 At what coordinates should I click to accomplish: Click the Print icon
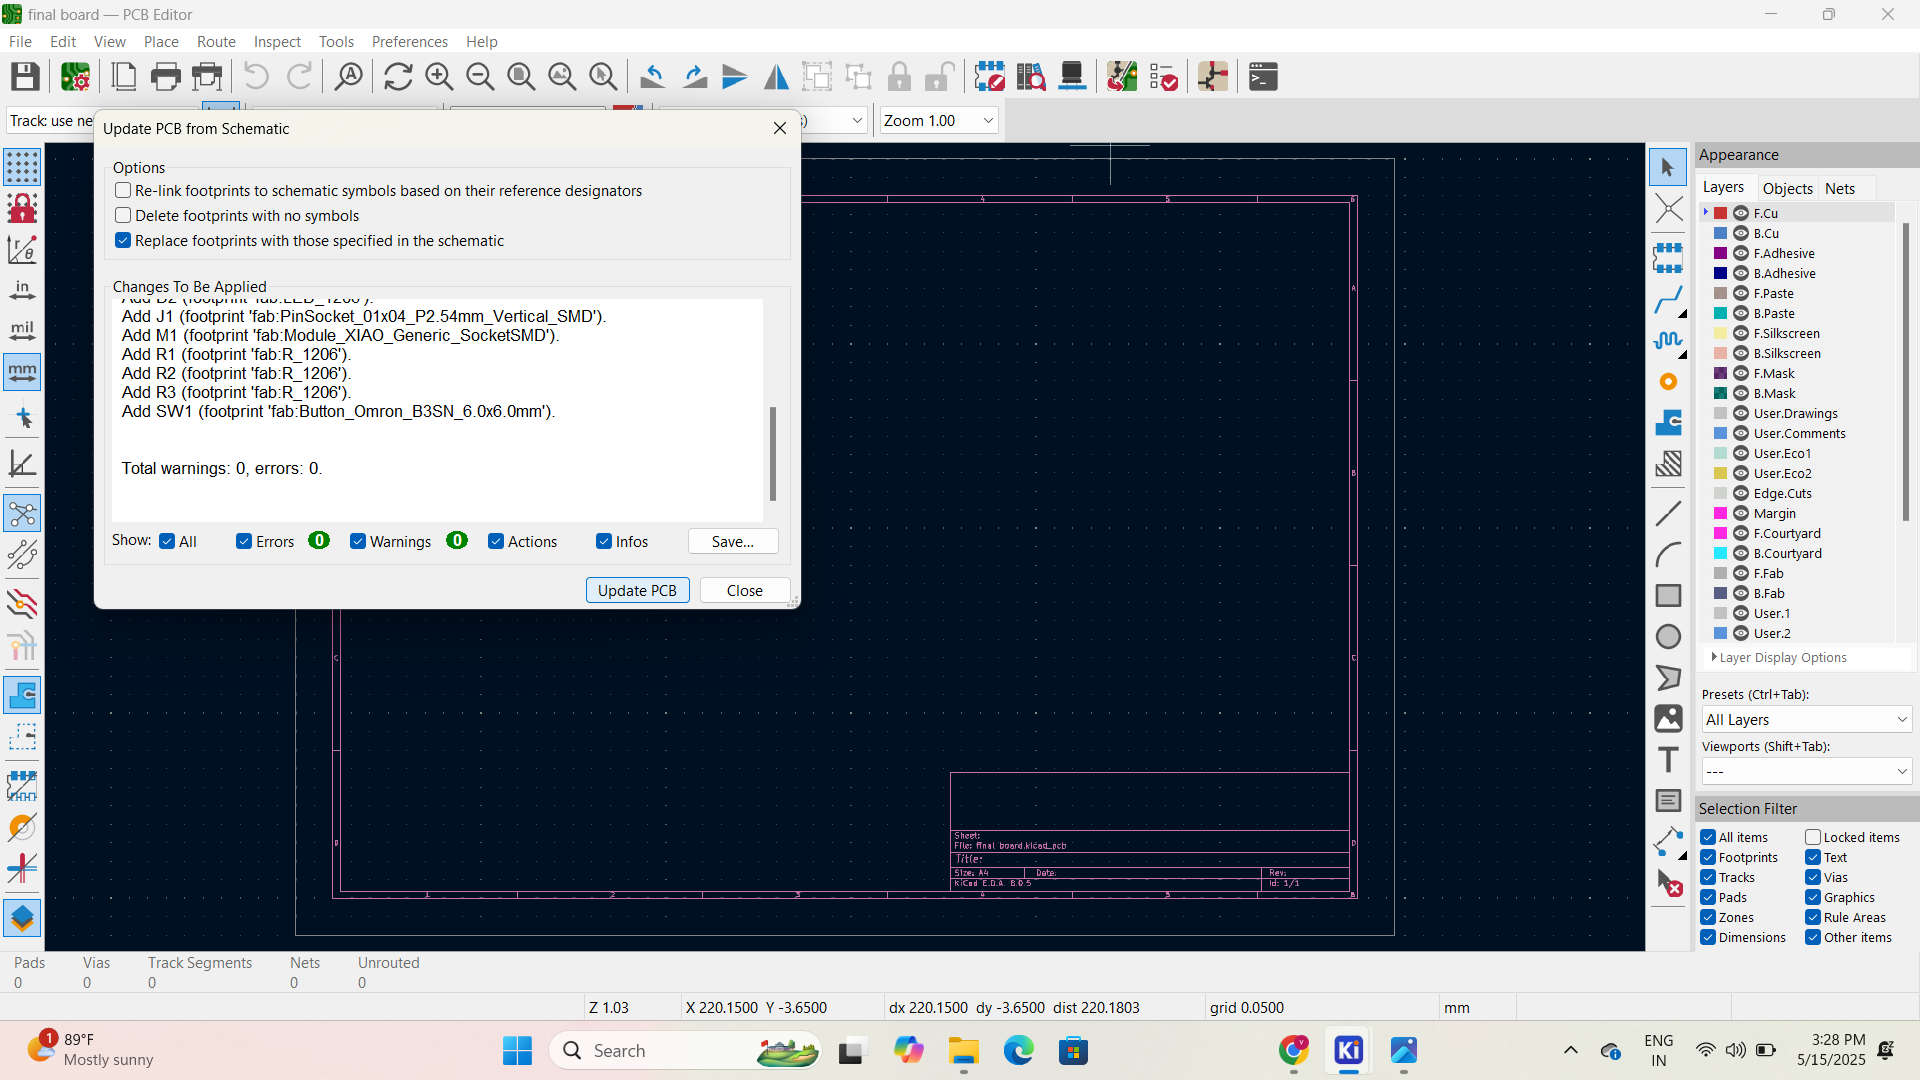(166, 77)
